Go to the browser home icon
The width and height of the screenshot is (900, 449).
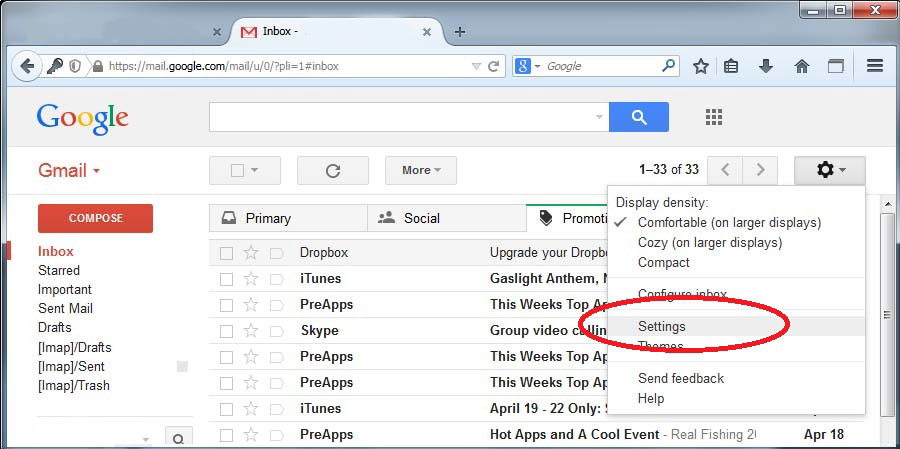(801, 66)
